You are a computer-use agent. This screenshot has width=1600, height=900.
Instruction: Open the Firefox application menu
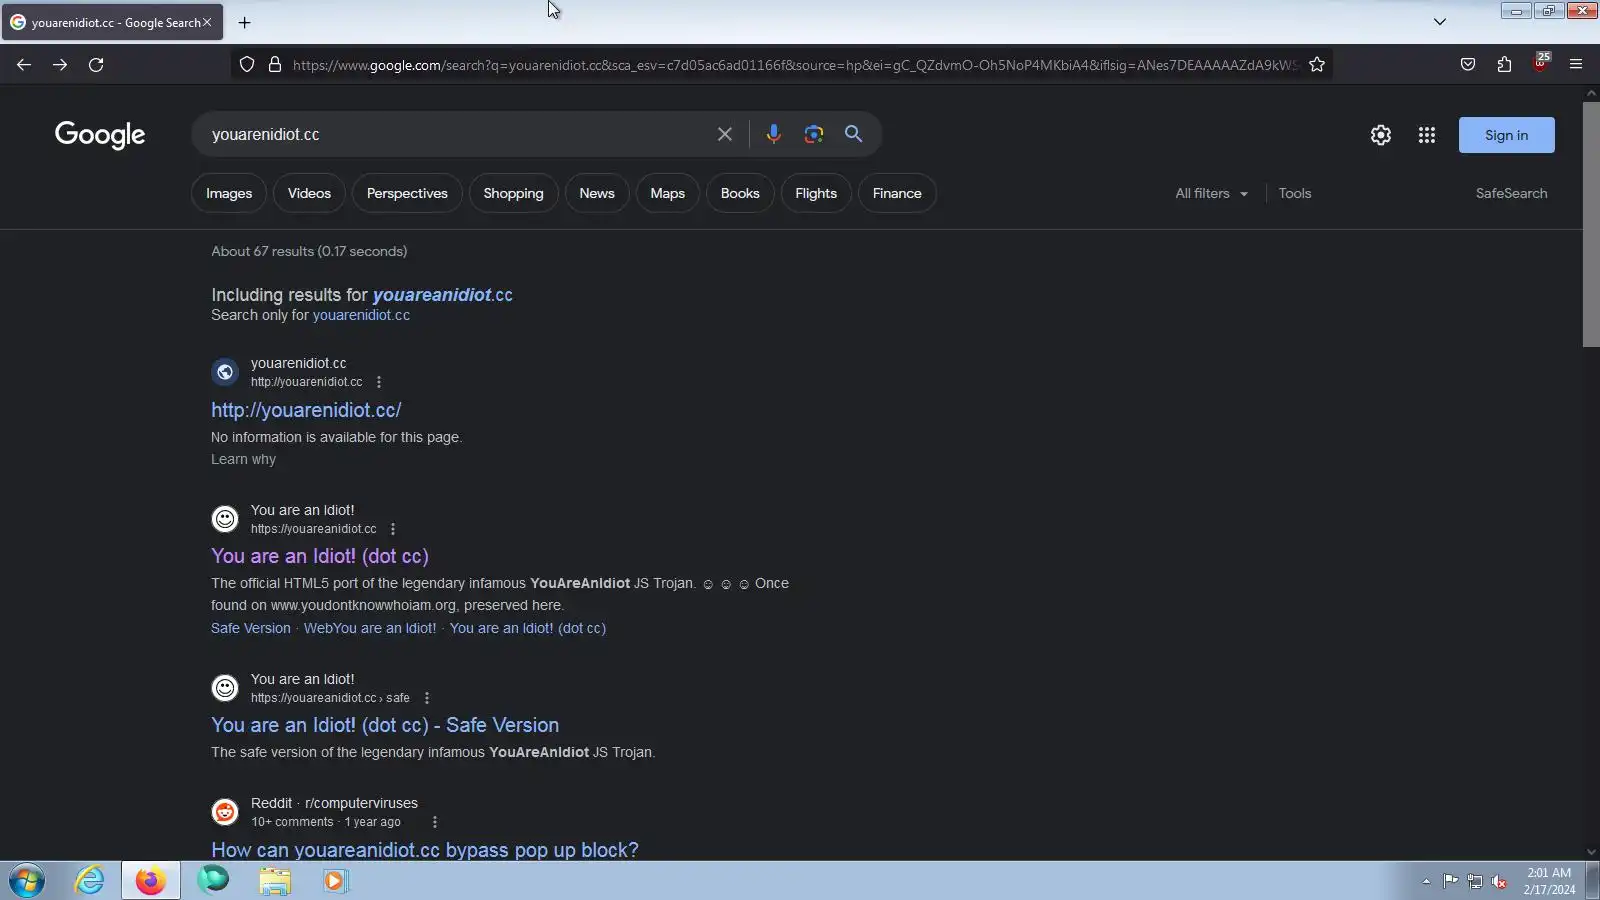click(1576, 65)
